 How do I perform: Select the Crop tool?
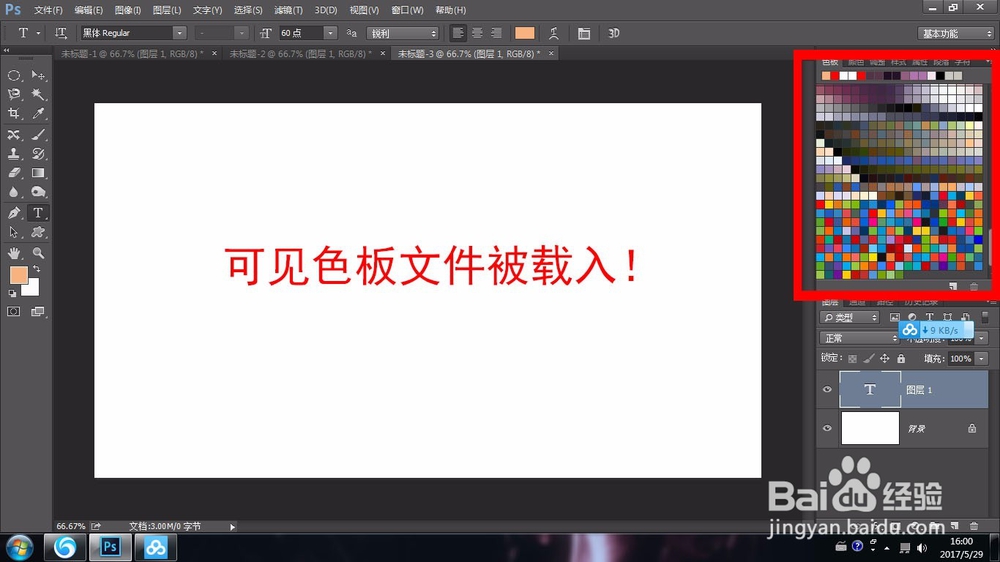coord(13,114)
